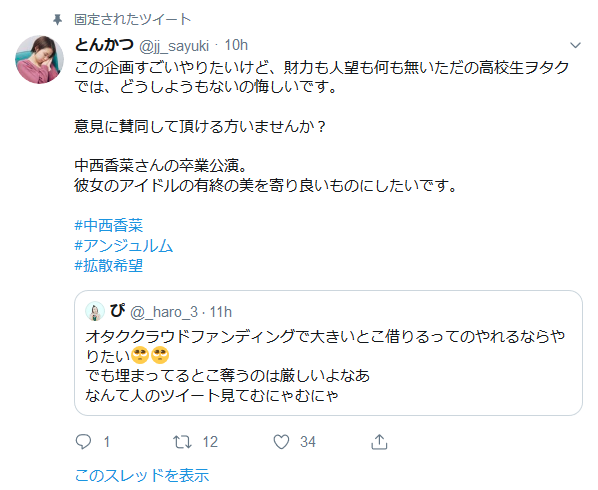Viewport: 598px width, 490px height.
Task: Like the tweet with heart icon
Action: coord(281,442)
